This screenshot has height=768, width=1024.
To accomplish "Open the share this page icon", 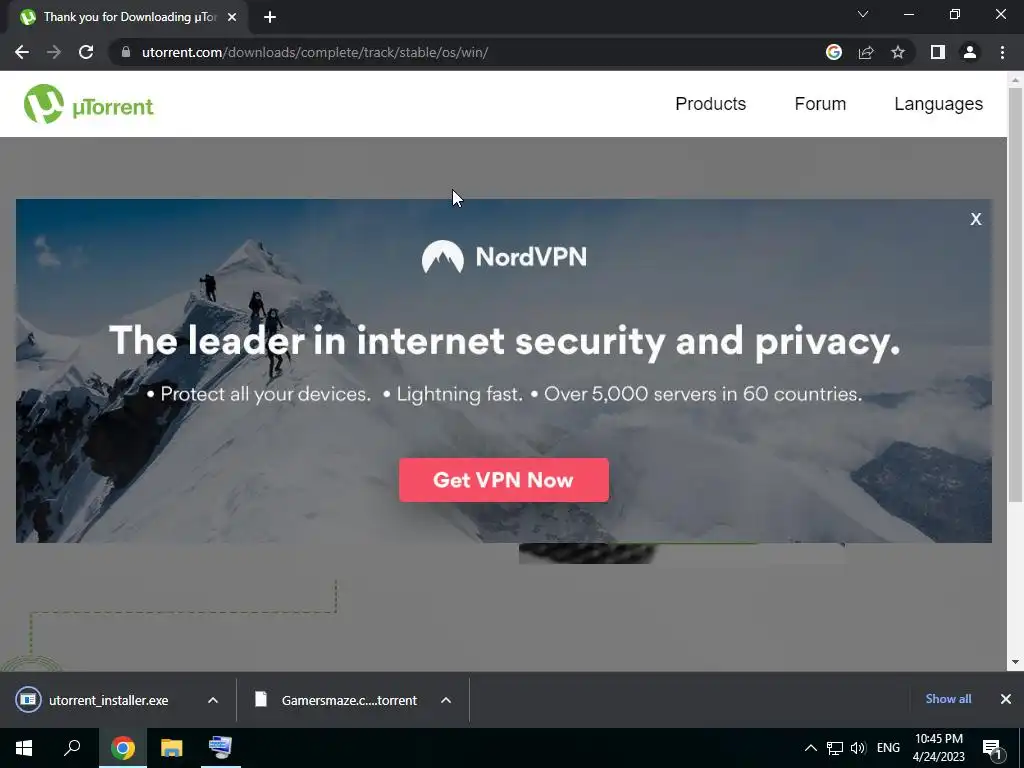I will [x=866, y=52].
